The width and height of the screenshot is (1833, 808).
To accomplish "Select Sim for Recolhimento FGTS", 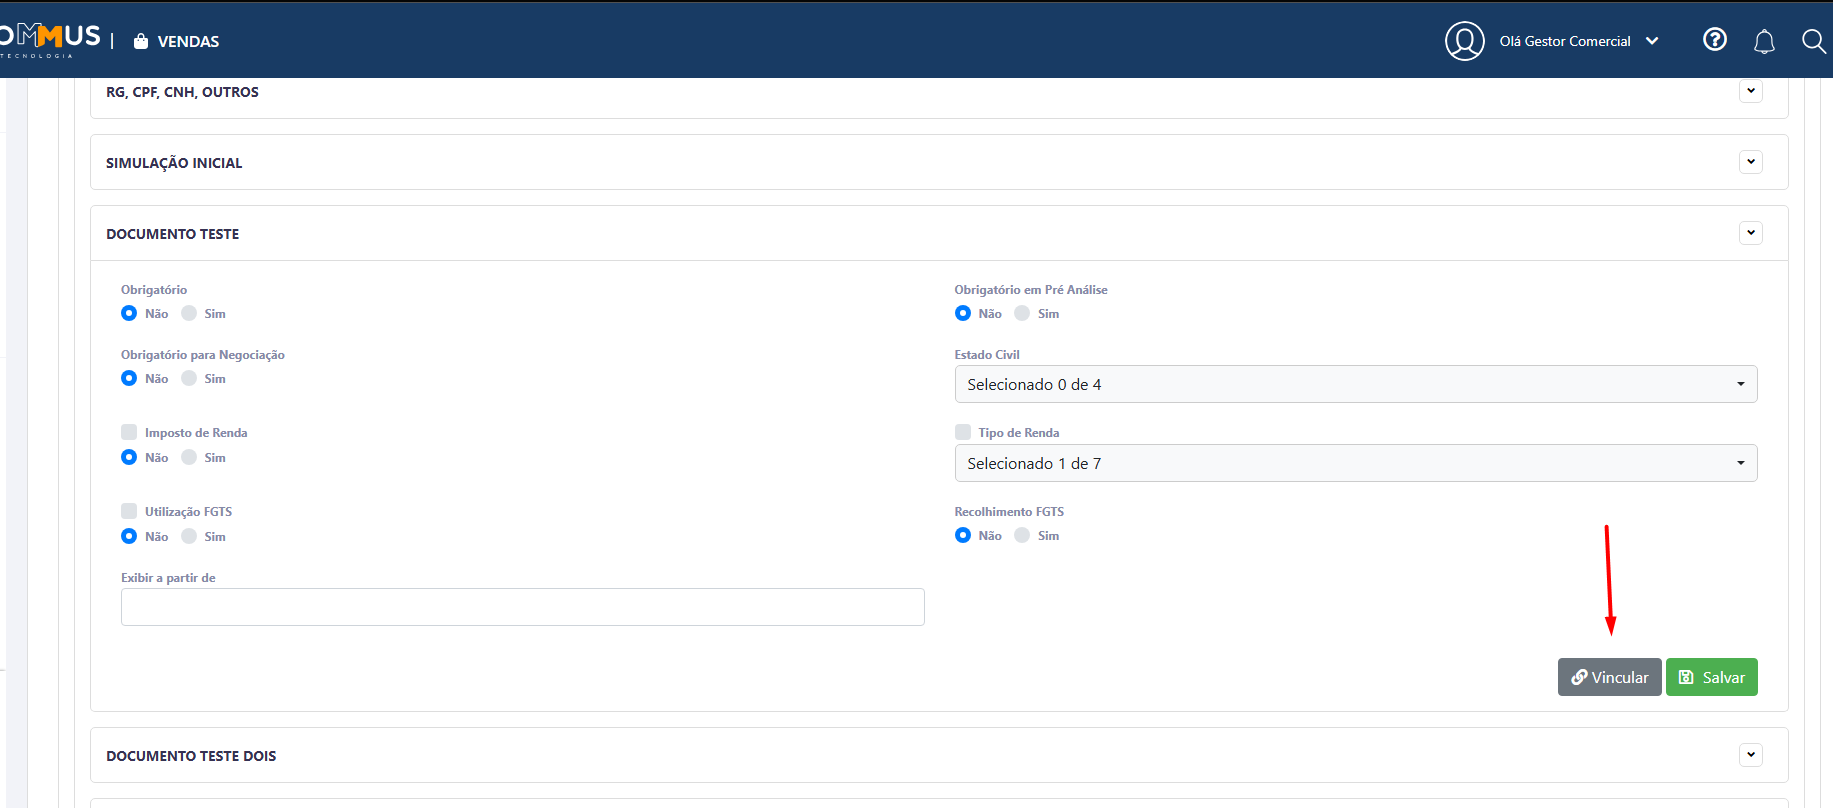I will coord(1022,535).
